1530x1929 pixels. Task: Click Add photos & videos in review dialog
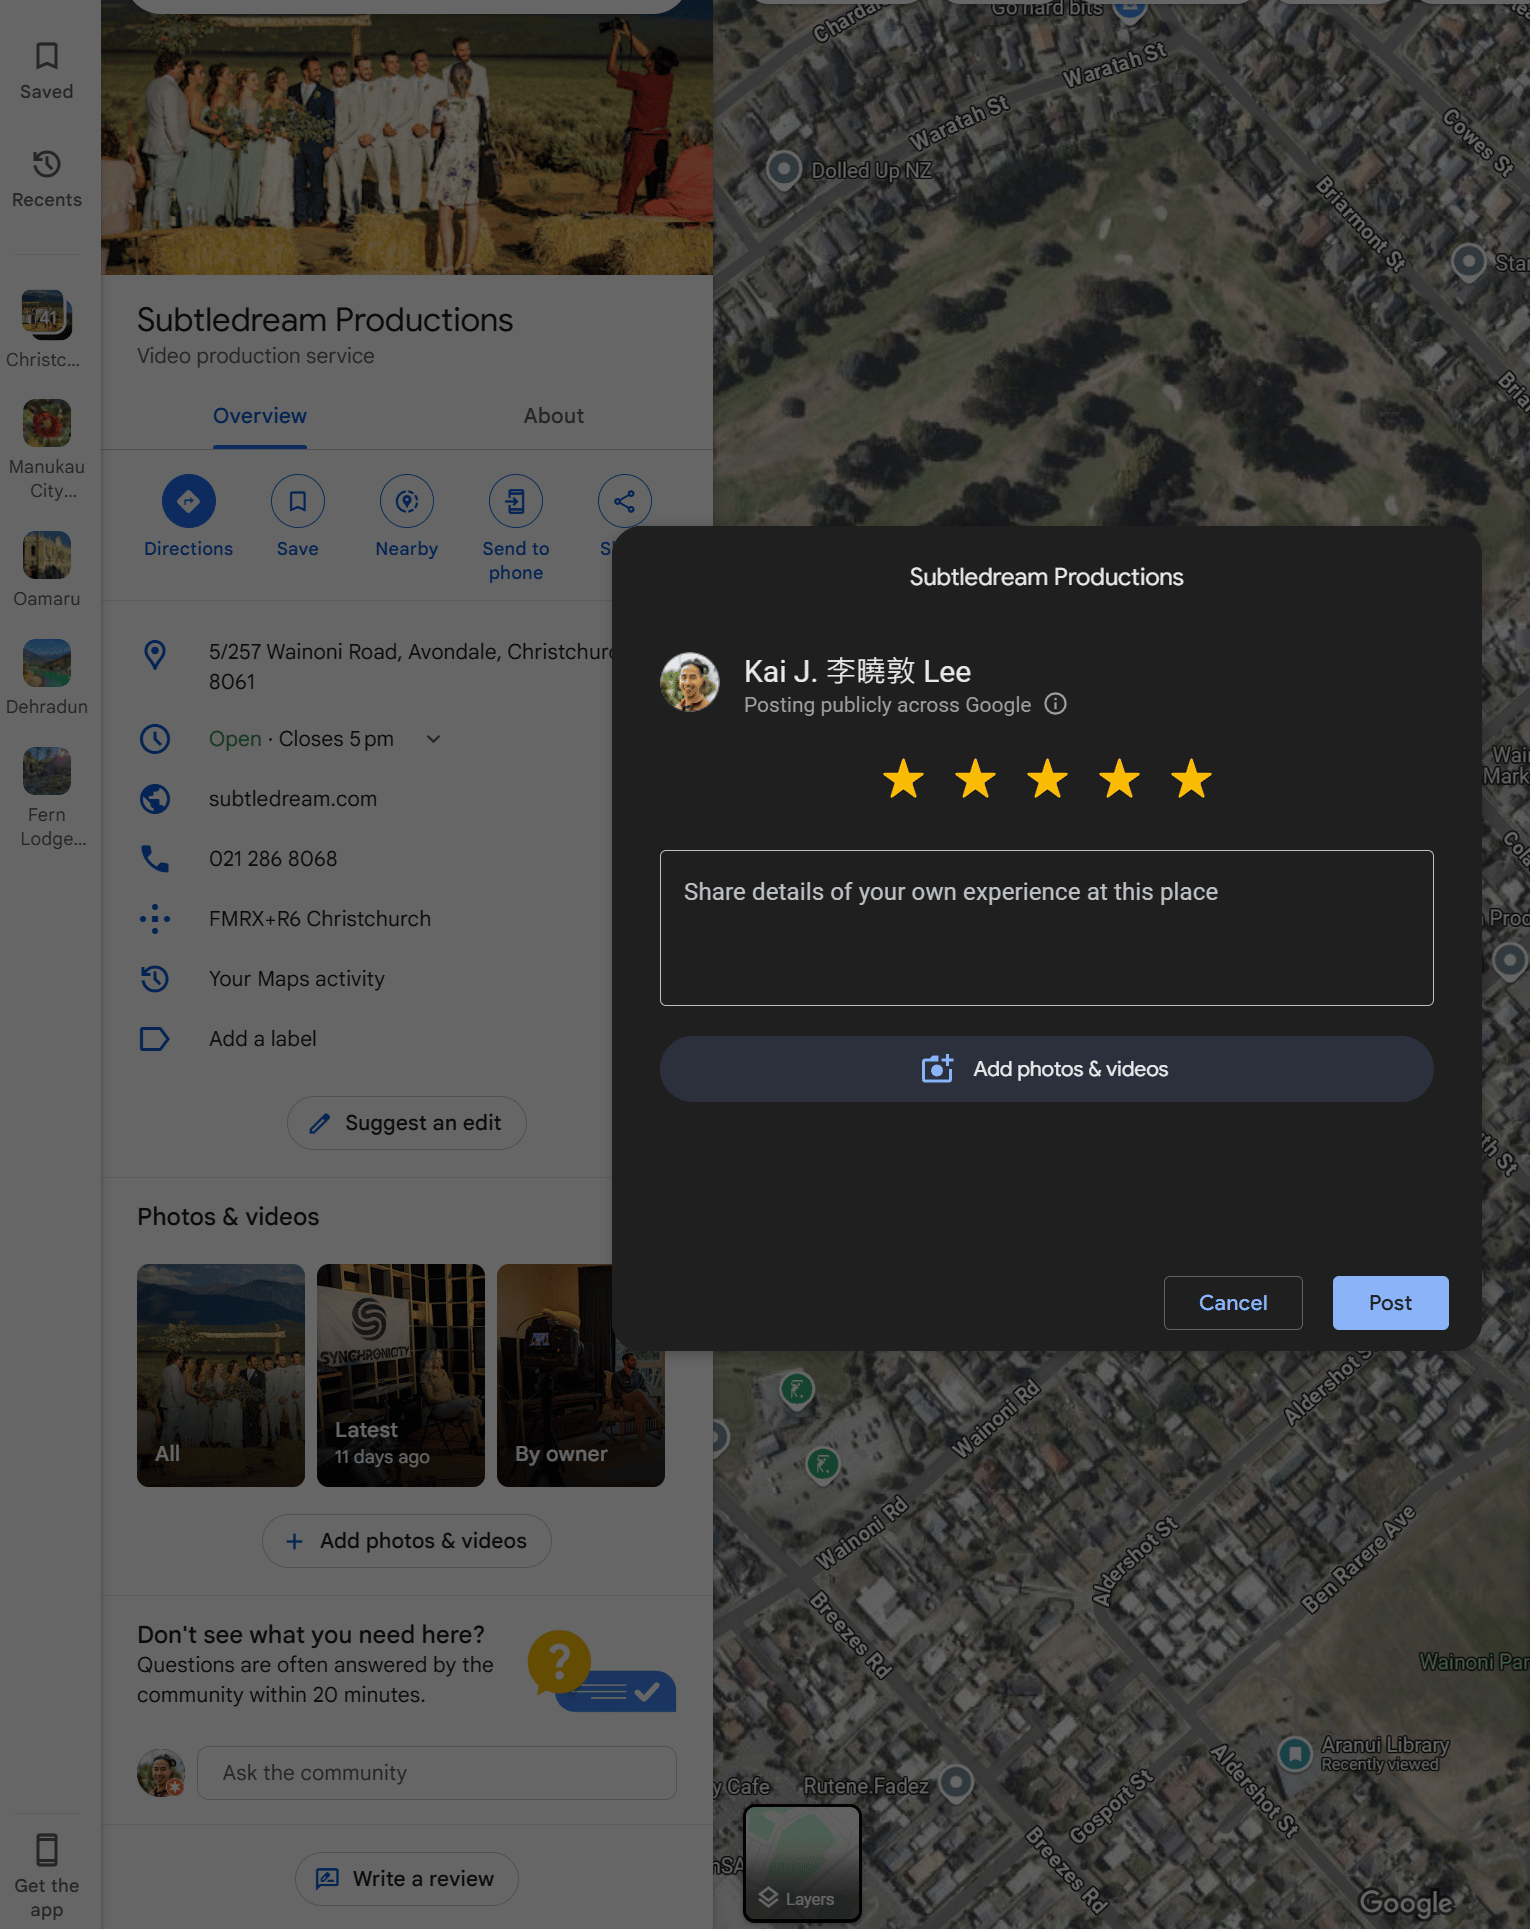click(x=1047, y=1069)
